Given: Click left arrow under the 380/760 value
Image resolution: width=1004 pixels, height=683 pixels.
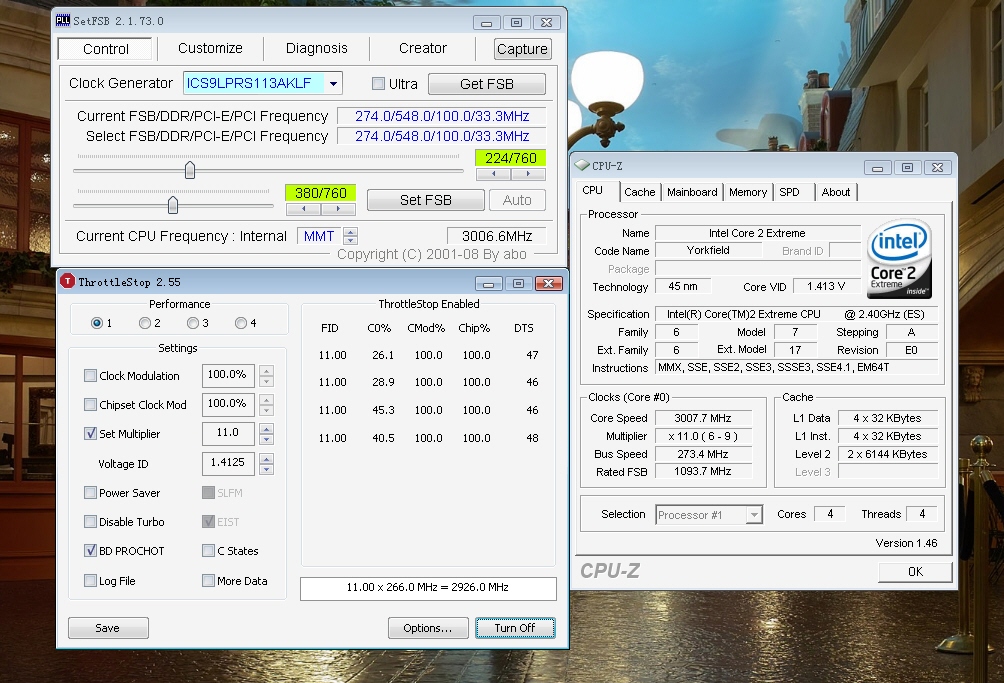Looking at the screenshot, I should coord(304,209).
